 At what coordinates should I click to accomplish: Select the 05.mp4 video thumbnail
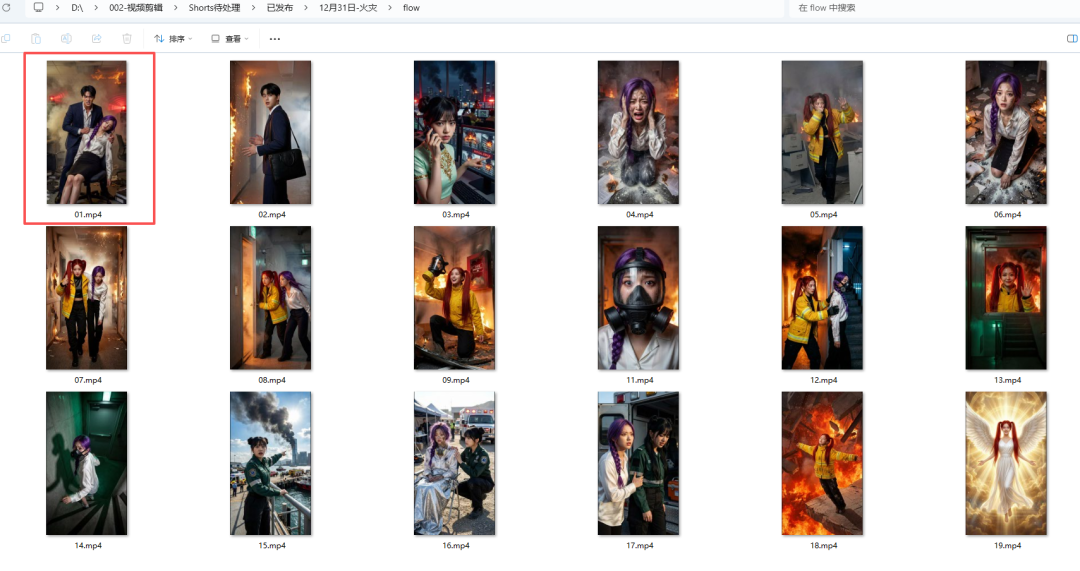[822, 132]
